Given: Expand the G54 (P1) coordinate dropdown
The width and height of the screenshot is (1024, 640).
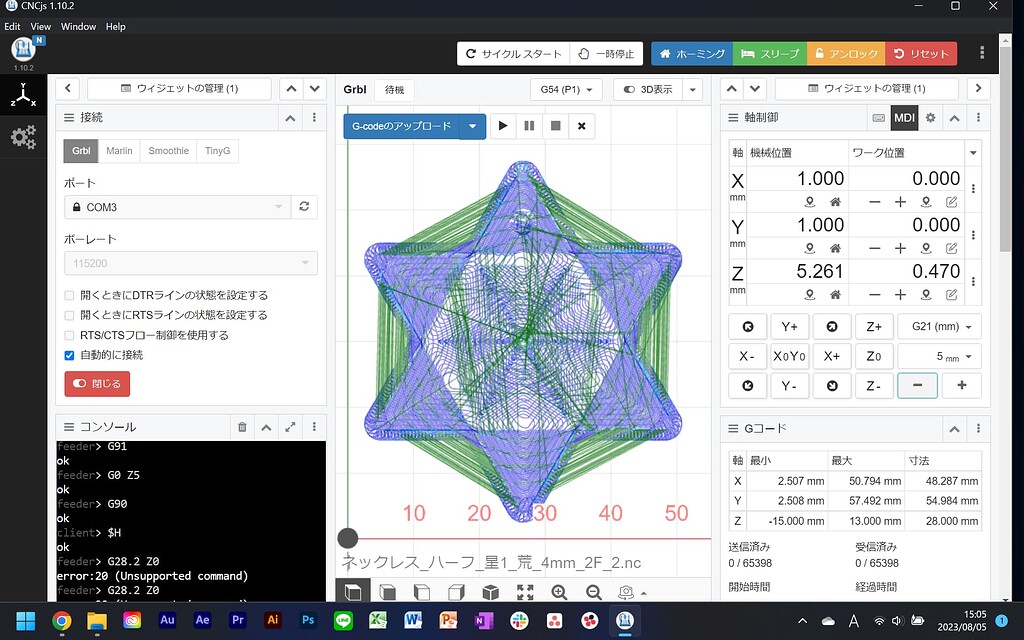Looking at the screenshot, I should click(565, 89).
